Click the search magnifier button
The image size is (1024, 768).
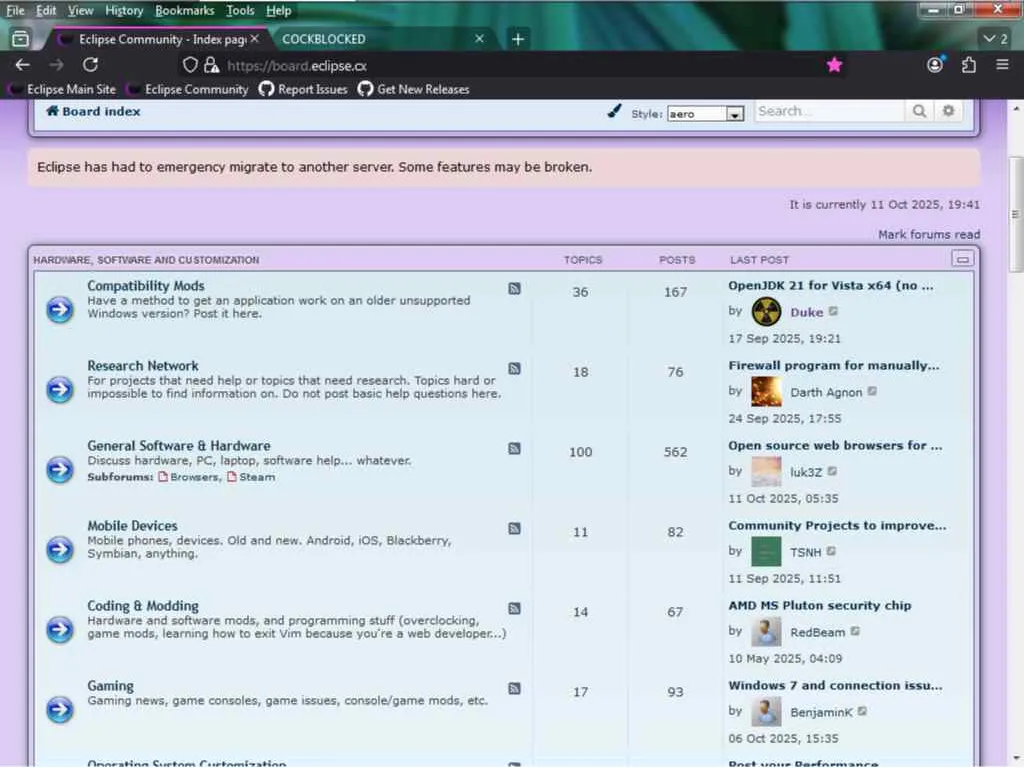(919, 112)
